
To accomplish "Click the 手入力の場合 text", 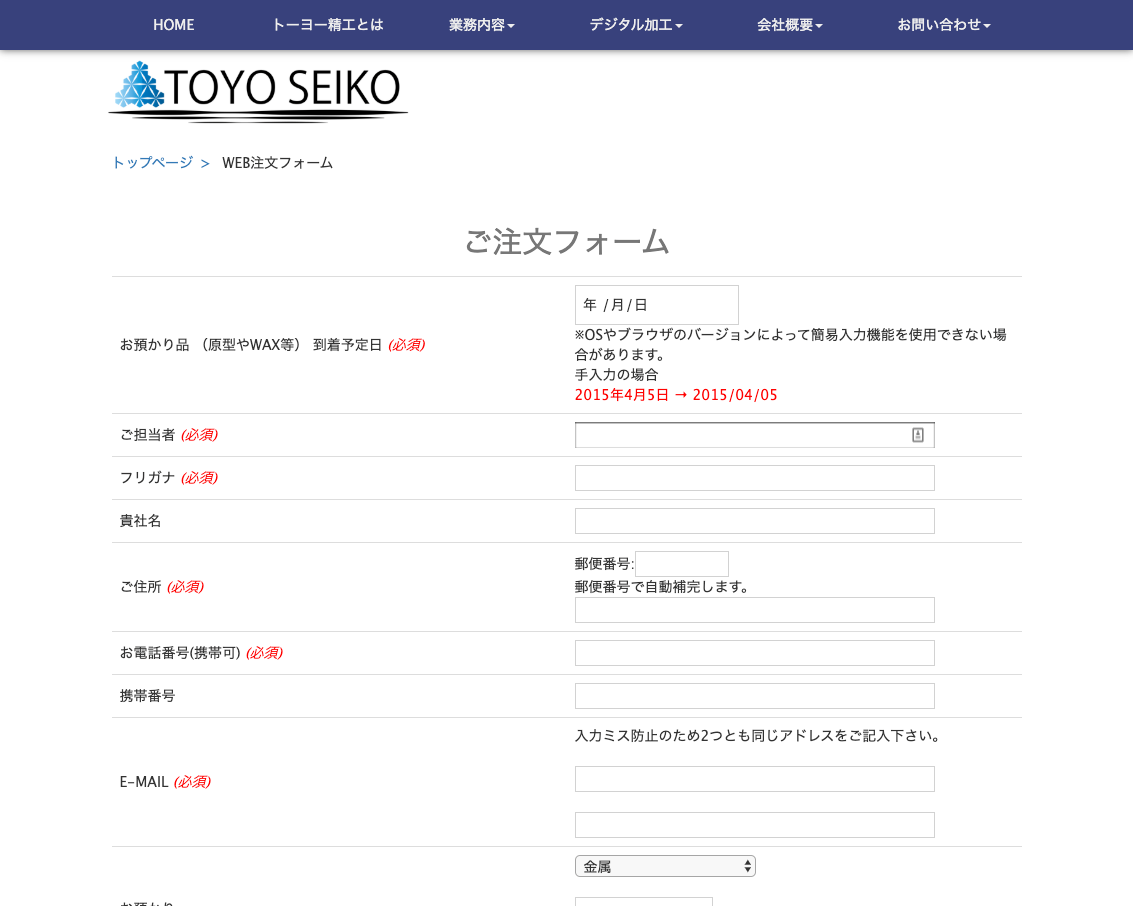I will (x=616, y=374).
